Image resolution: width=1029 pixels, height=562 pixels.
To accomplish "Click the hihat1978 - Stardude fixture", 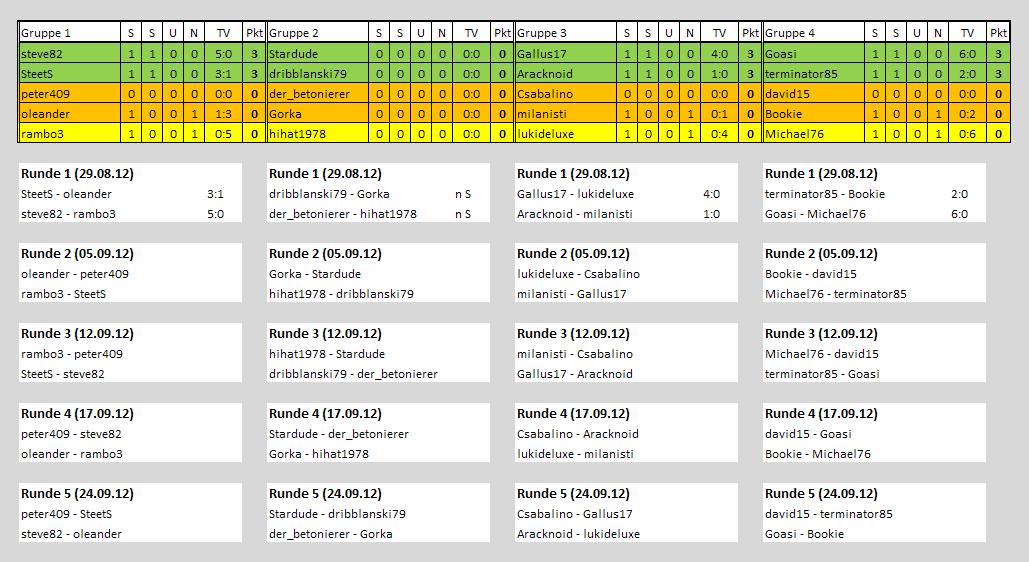I will pos(327,354).
